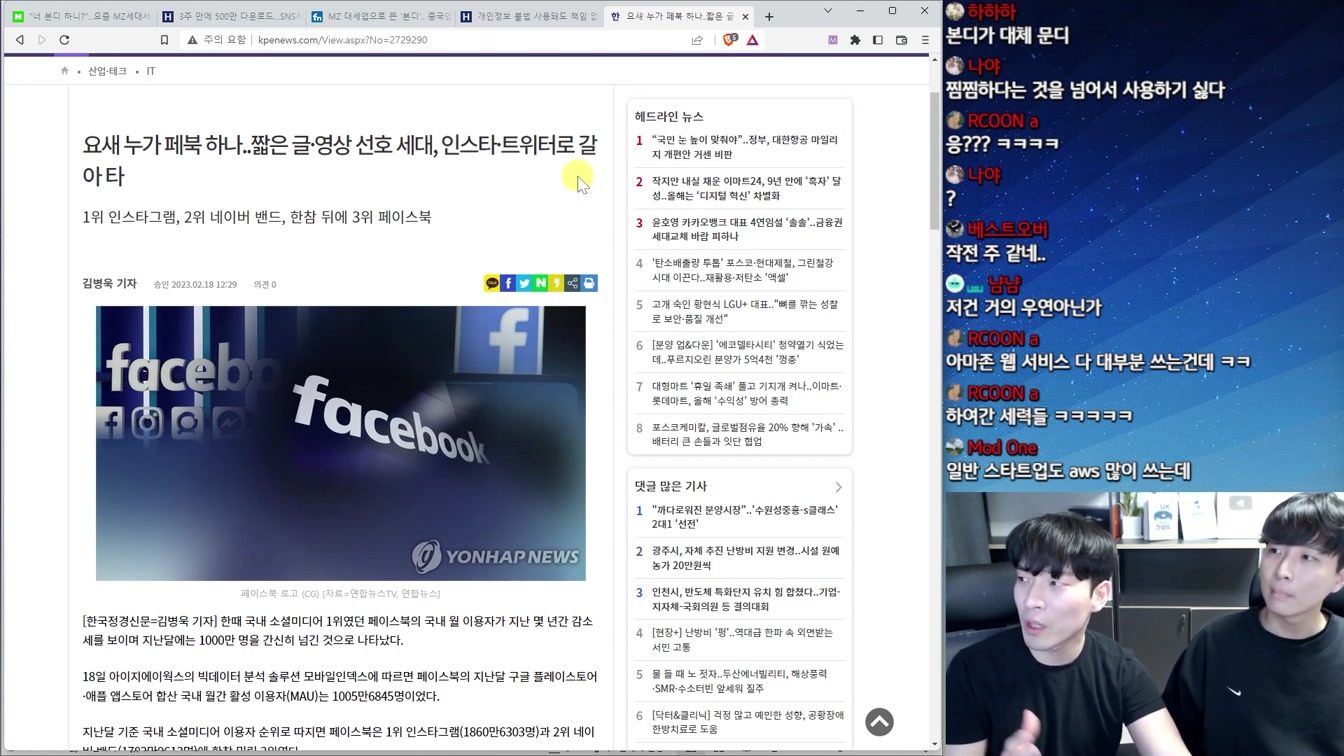Open headline 7 about 대형마트 휴일 족쇄
1344x756 pixels.
[746, 393]
